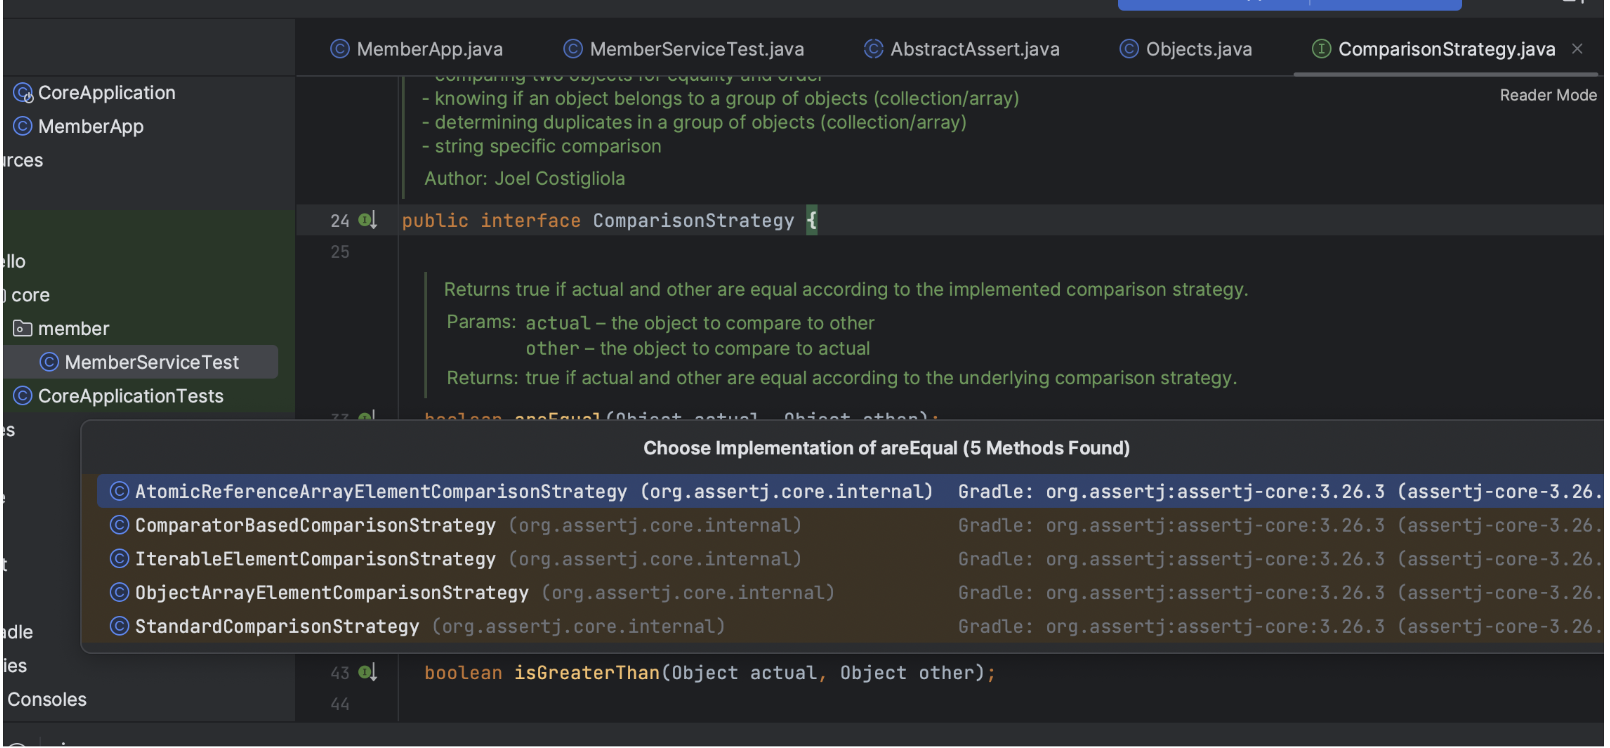
Task: Select the core package in project tree
Action: click(x=30, y=295)
